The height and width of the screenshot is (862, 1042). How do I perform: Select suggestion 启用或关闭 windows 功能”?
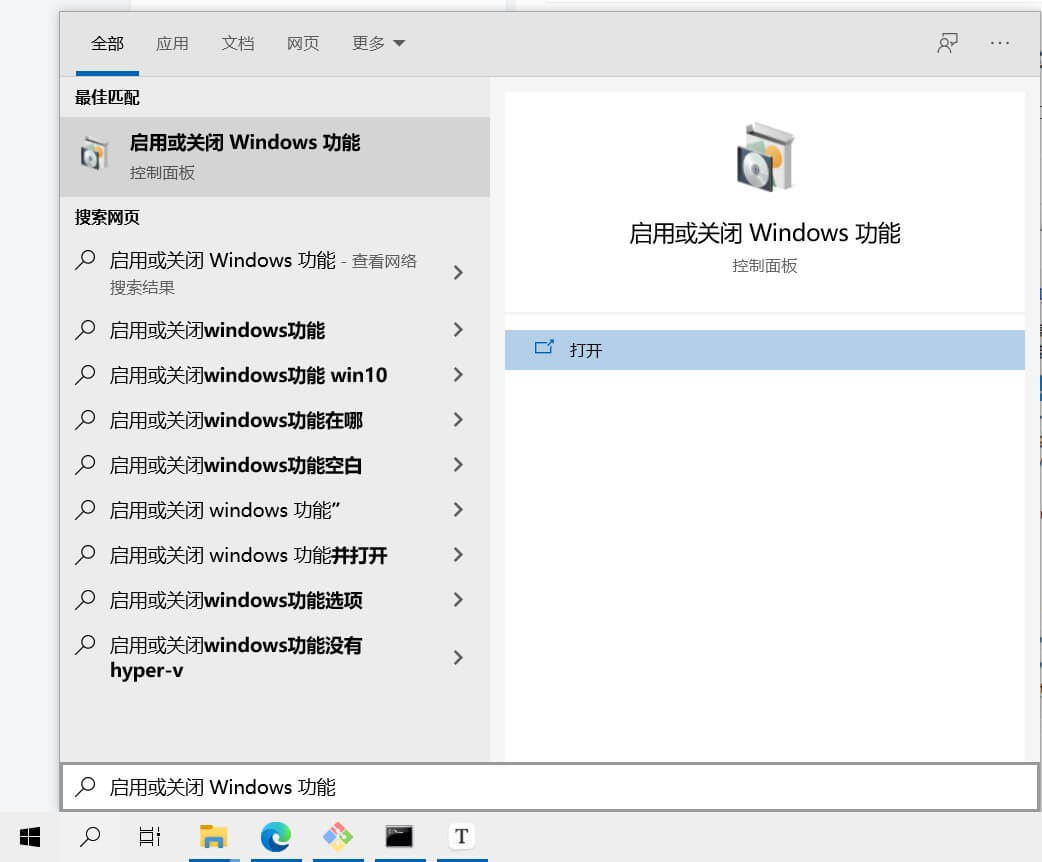tap(275, 510)
